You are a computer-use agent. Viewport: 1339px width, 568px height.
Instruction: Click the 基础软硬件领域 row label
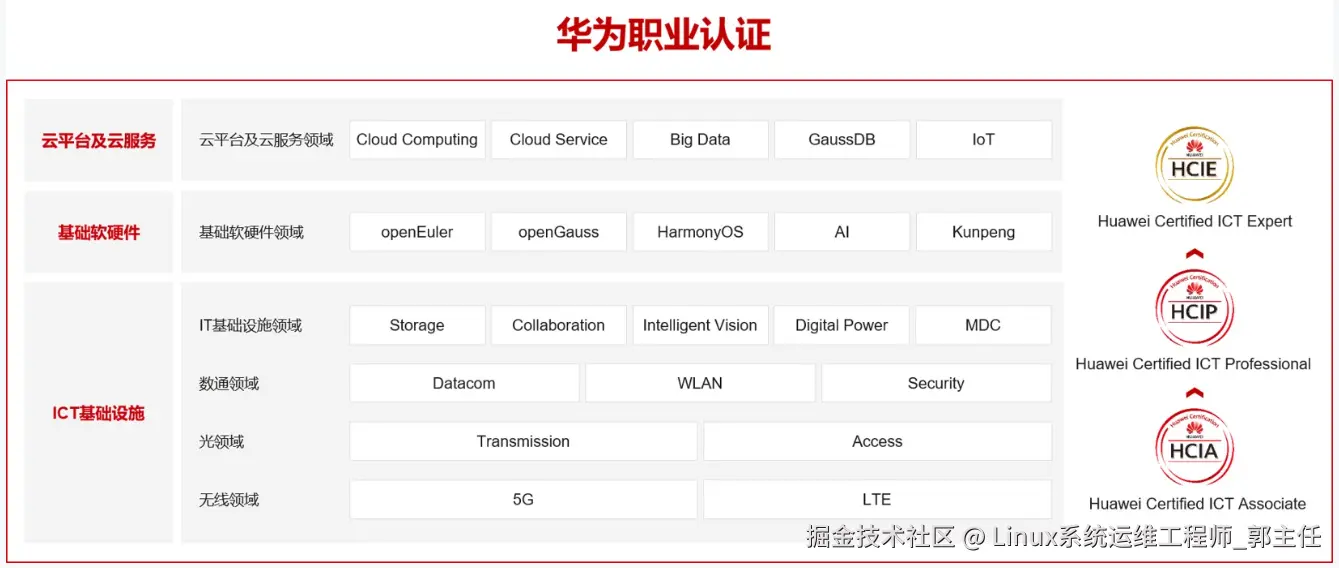(251, 232)
